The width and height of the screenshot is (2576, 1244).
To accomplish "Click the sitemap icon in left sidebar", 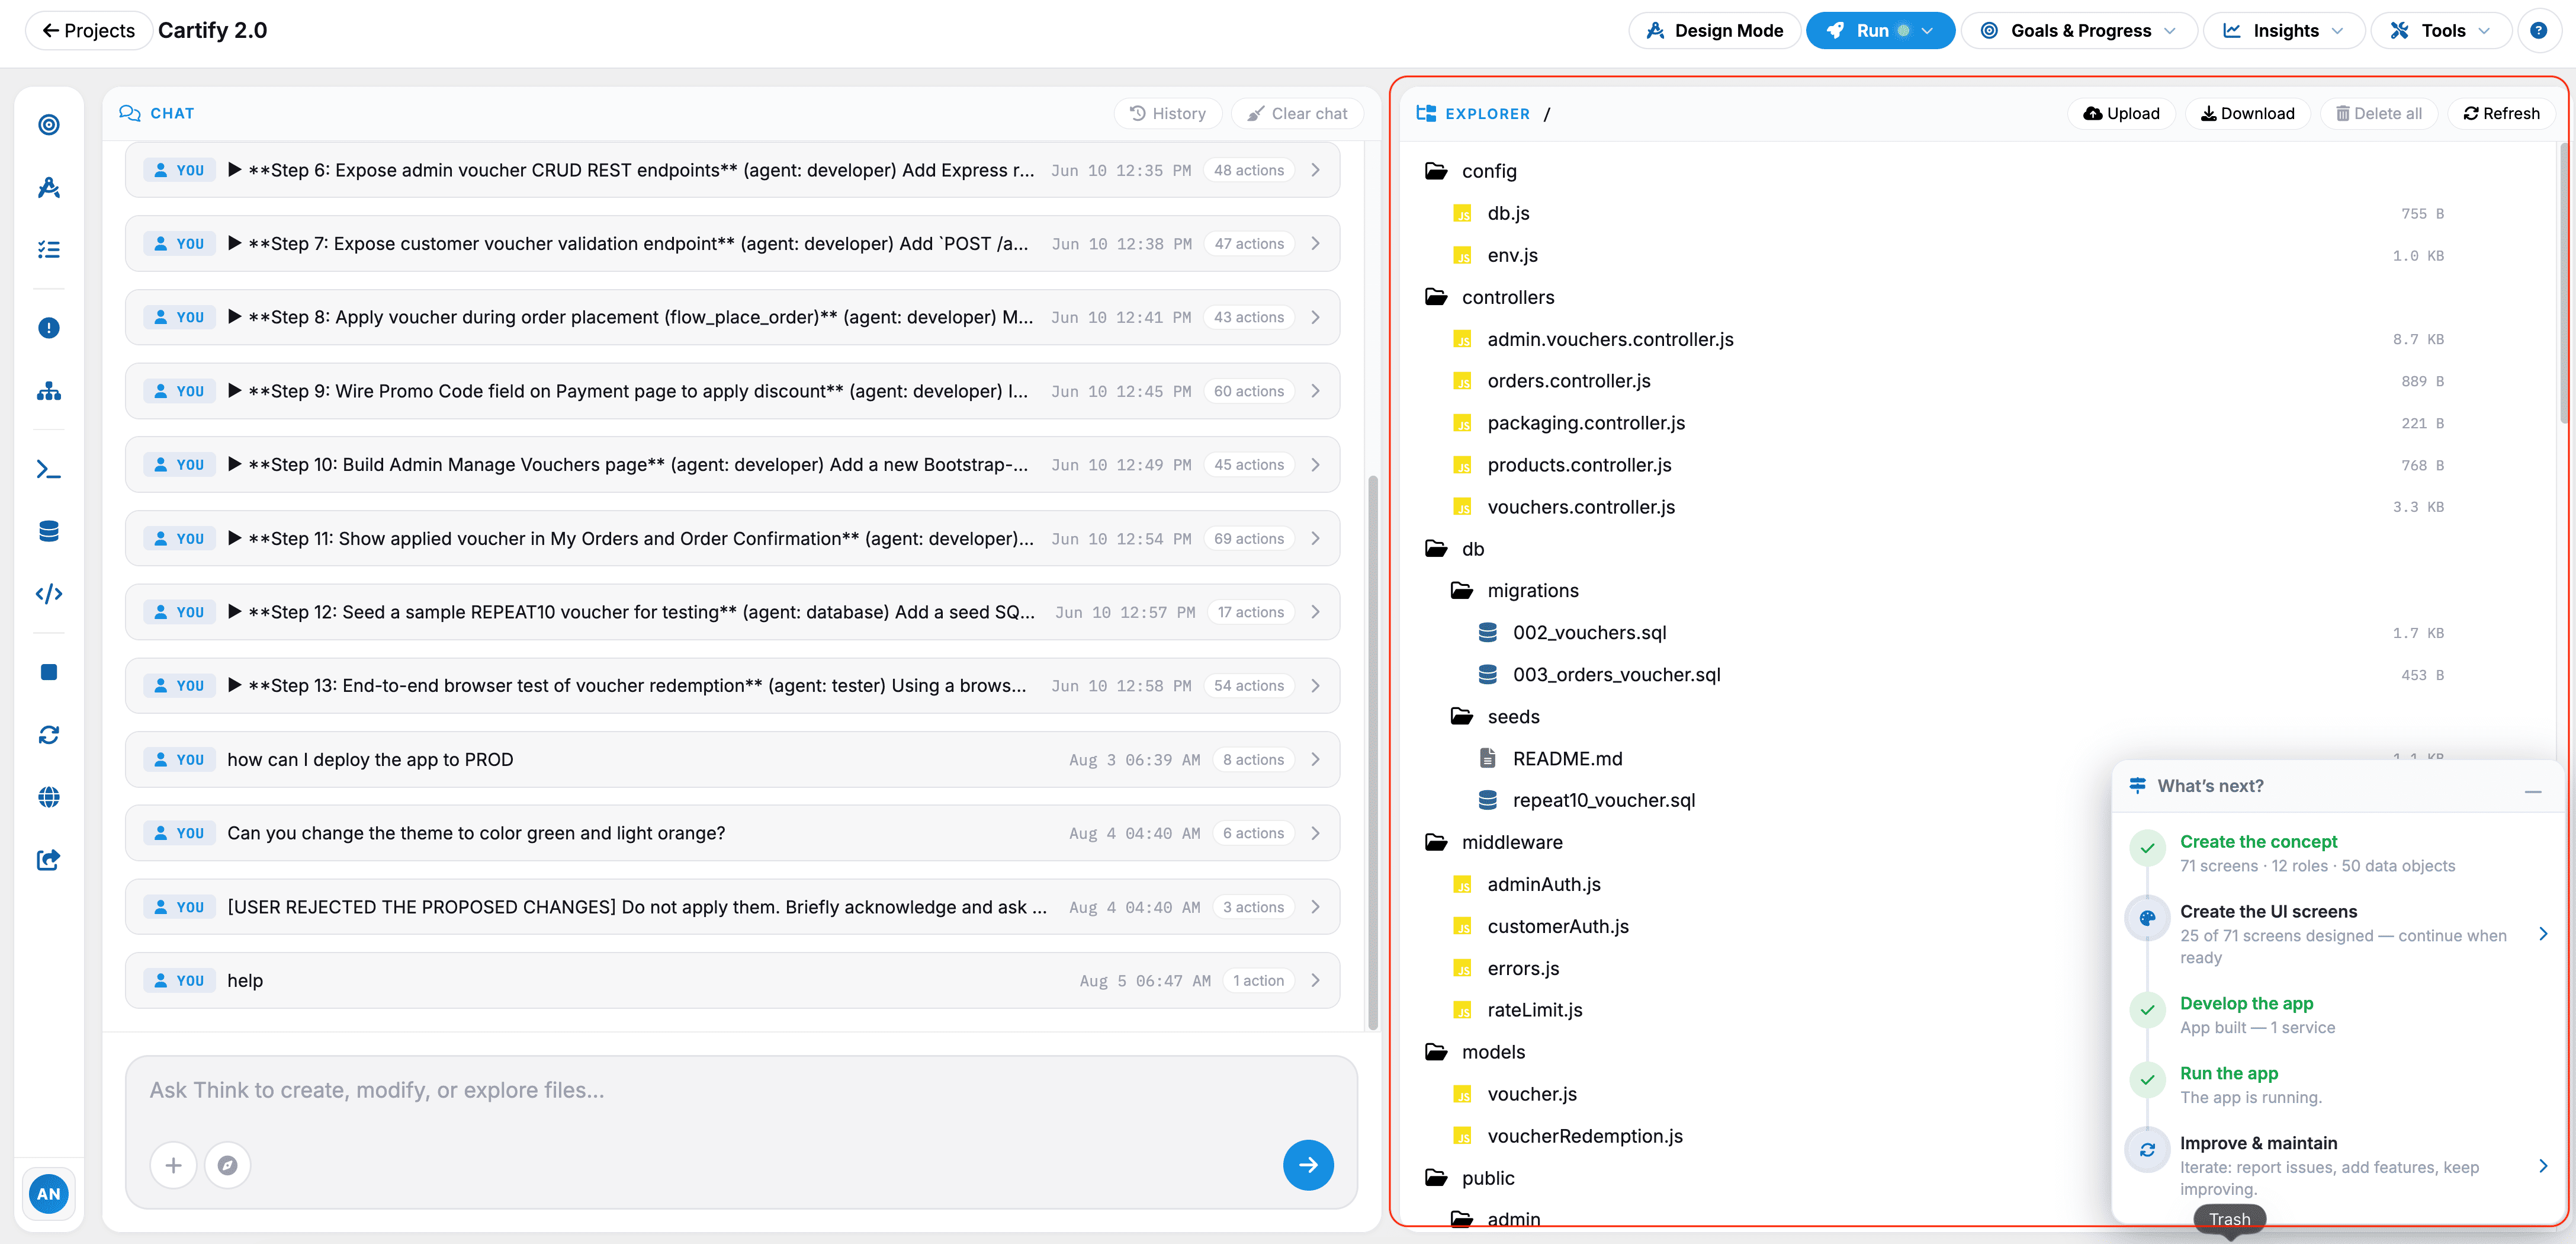I will 48,390.
